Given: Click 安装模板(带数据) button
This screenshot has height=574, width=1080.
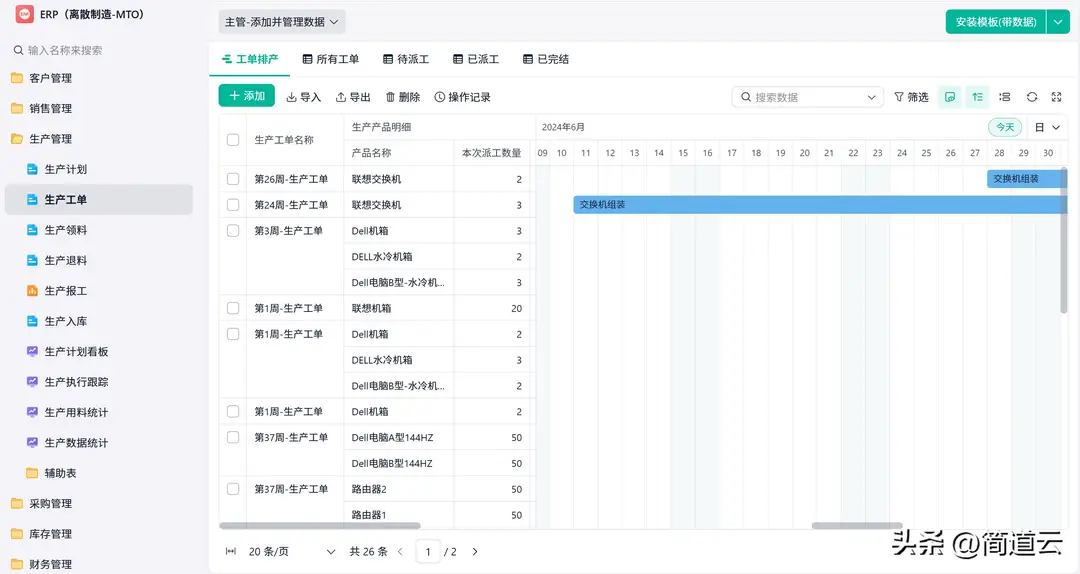Looking at the screenshot, I should coord(996,22).
